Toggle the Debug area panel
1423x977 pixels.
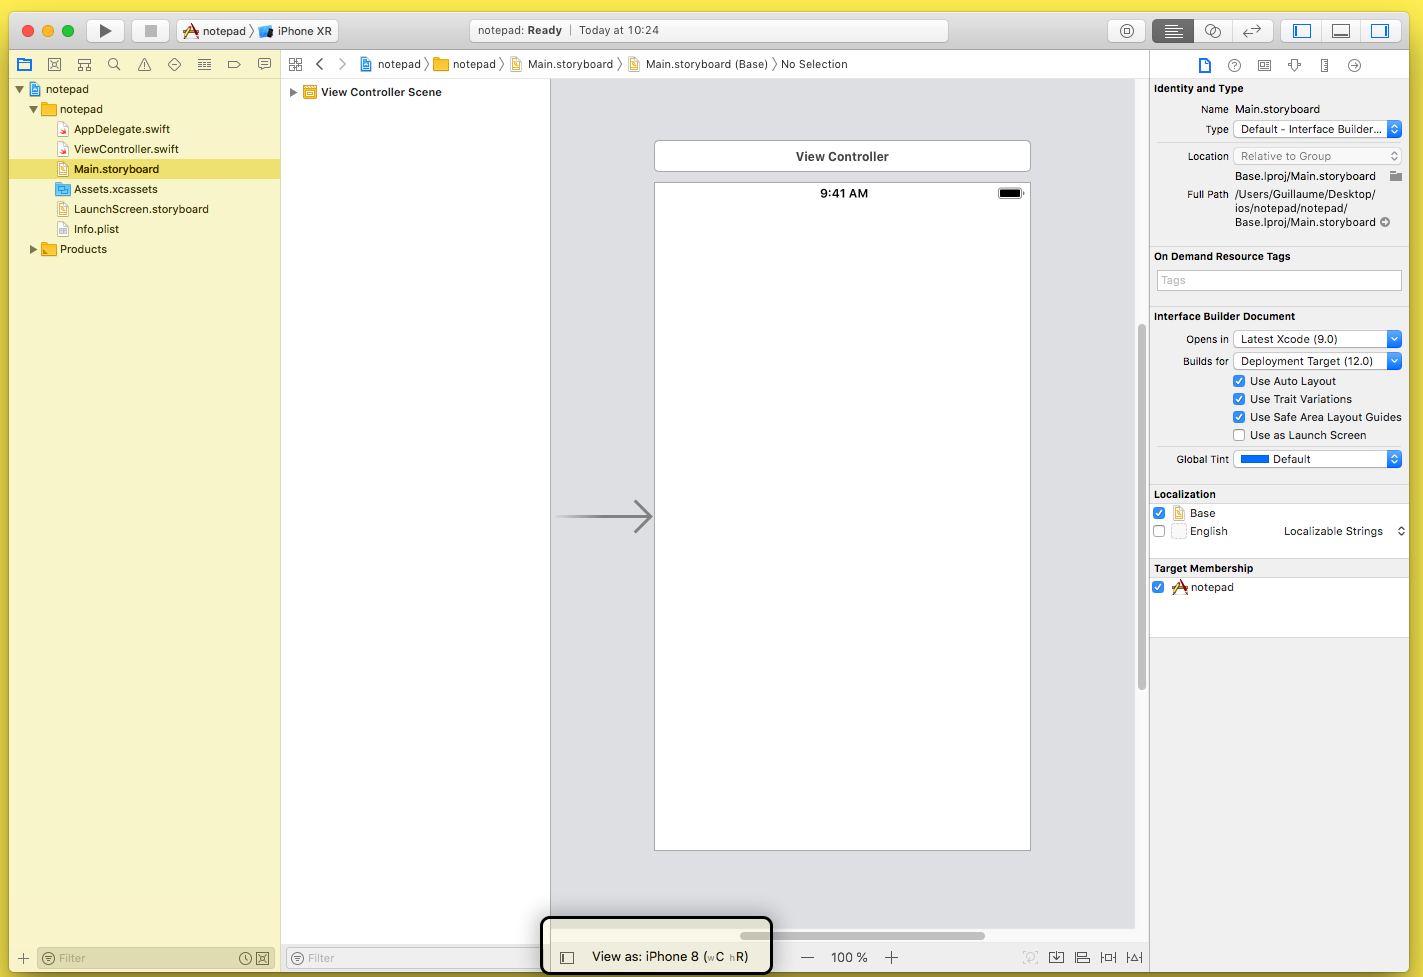coord(1341,31)
